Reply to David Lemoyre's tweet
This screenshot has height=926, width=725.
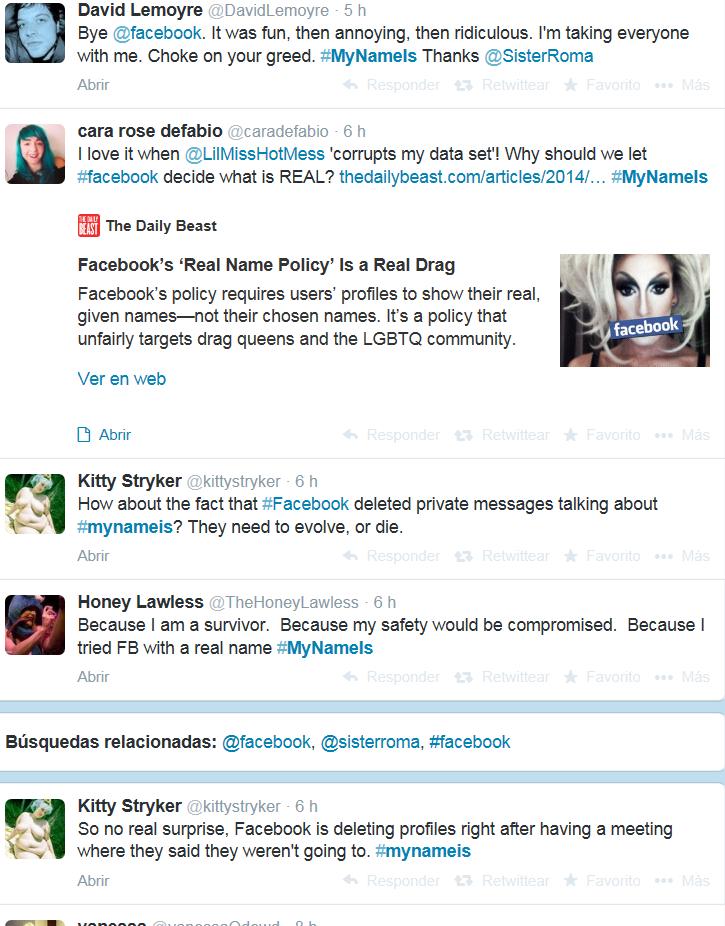tap(391, 85)
